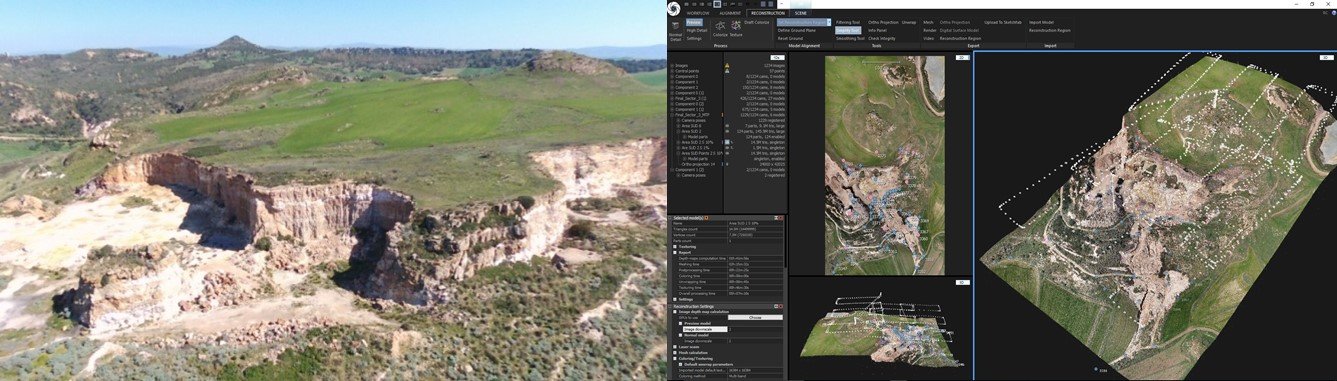Image resolution: width=1337 pixels, height=381 pixels.
Task: Expand the Final_Sector_3_MTP component
Action: pos(672,115)
